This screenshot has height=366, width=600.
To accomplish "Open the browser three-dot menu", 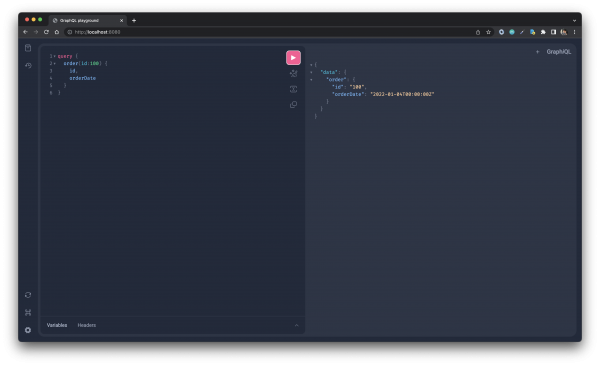I will pos(574,32).
